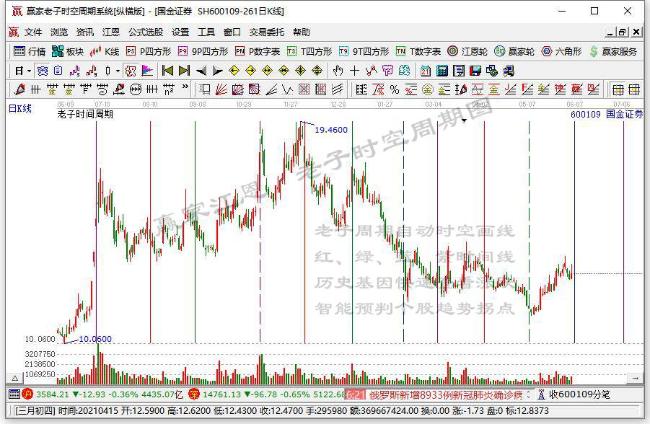
Task: Select the Gann fan lines tool
Action: coord(221,89)
